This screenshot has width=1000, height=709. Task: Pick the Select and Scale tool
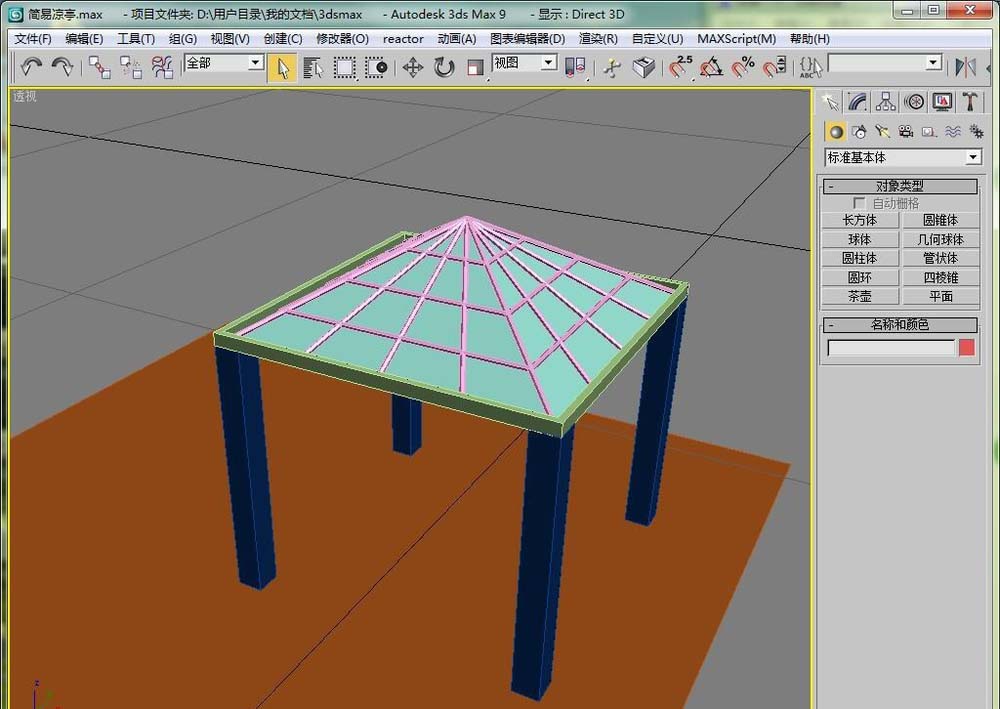coord(475,68)
